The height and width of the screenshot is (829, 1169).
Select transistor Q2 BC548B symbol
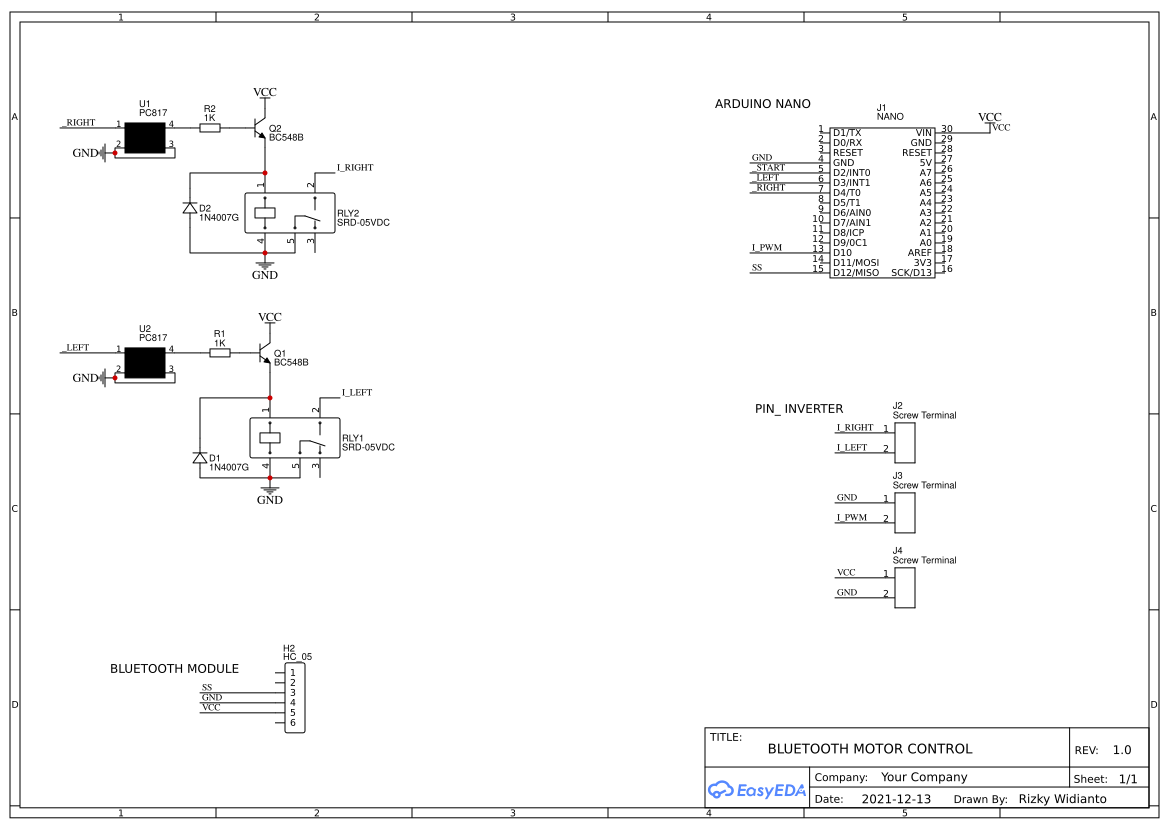click(x=260, y=128)
